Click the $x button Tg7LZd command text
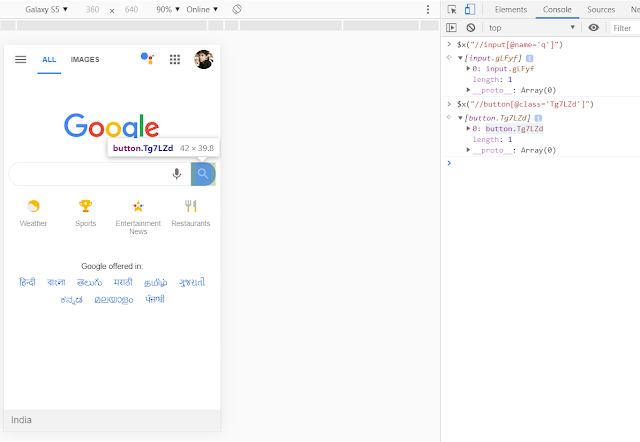The image size is (640, 442). pos(525,104)
